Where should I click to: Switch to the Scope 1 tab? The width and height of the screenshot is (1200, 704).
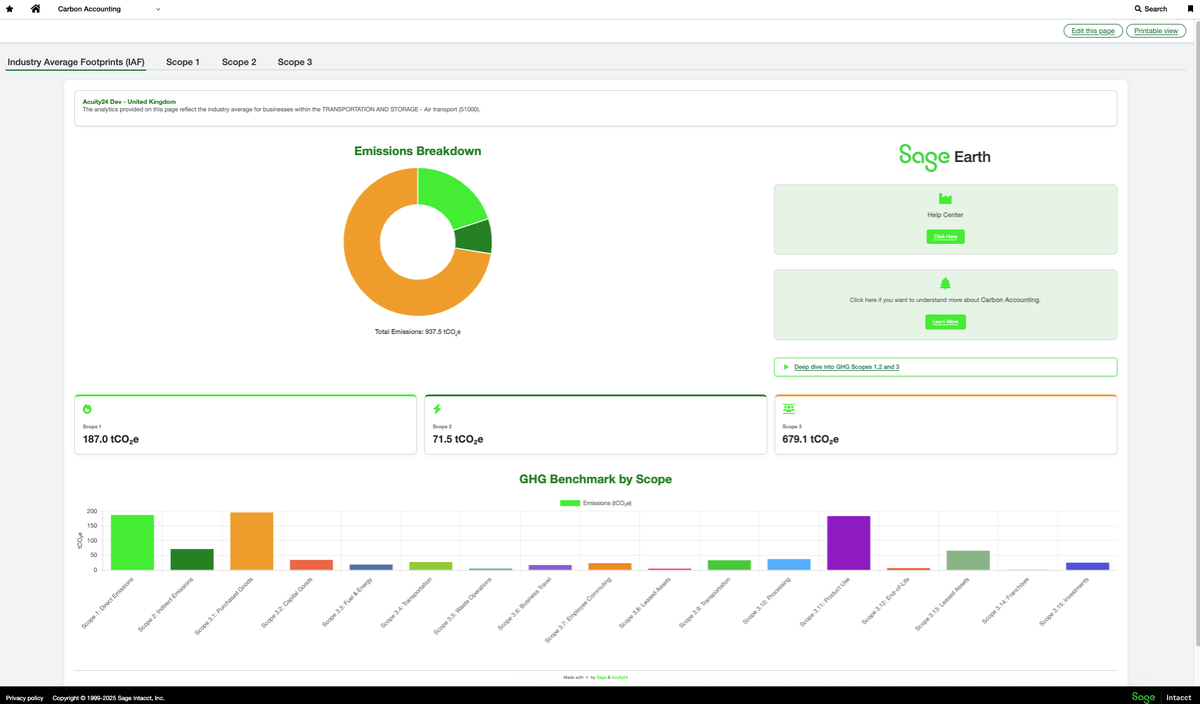pos(183,61)
